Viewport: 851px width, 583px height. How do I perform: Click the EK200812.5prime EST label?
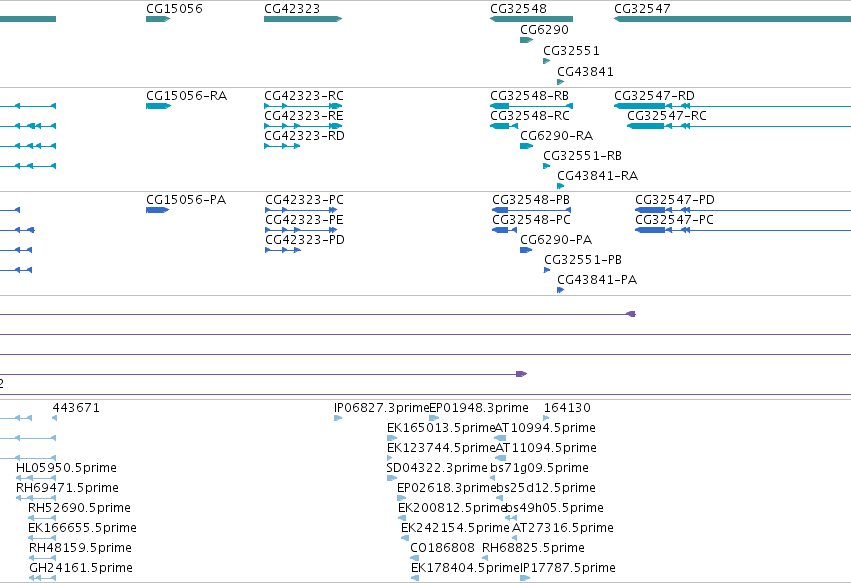coord(452,508)
